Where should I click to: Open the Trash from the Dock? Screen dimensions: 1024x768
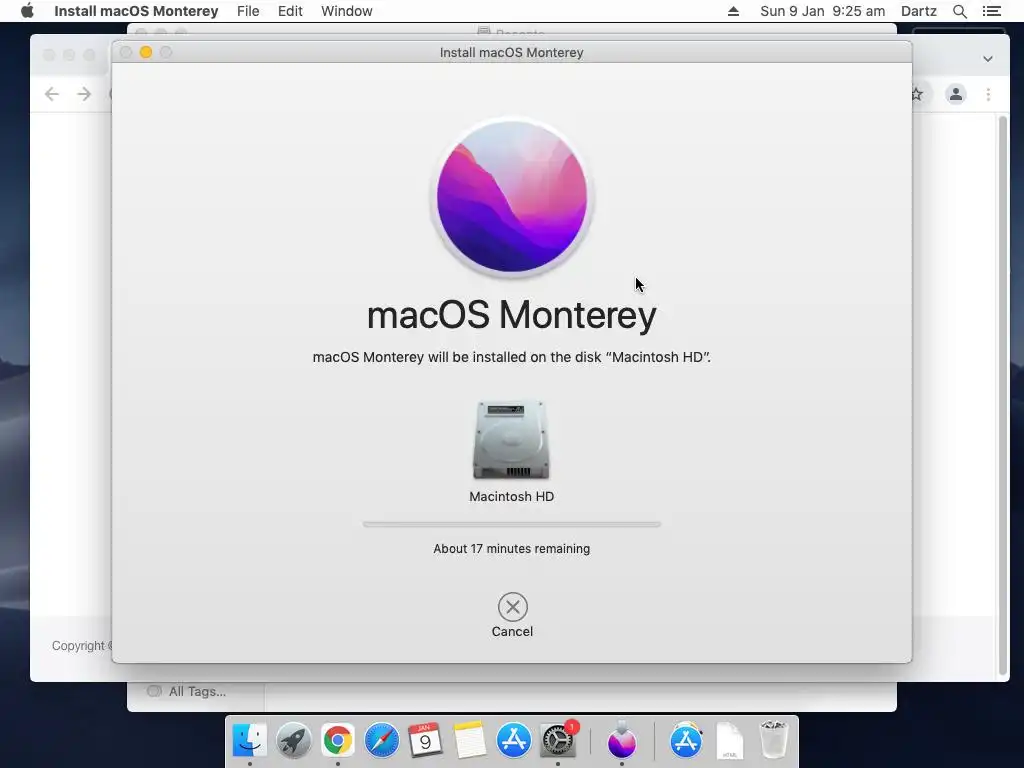coord(774,740)
